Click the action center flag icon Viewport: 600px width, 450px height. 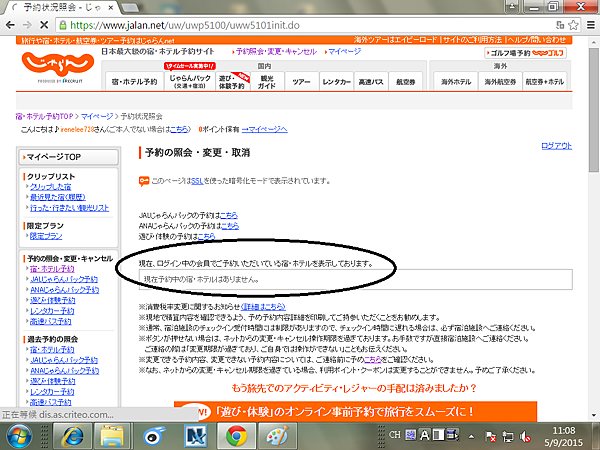491,436
